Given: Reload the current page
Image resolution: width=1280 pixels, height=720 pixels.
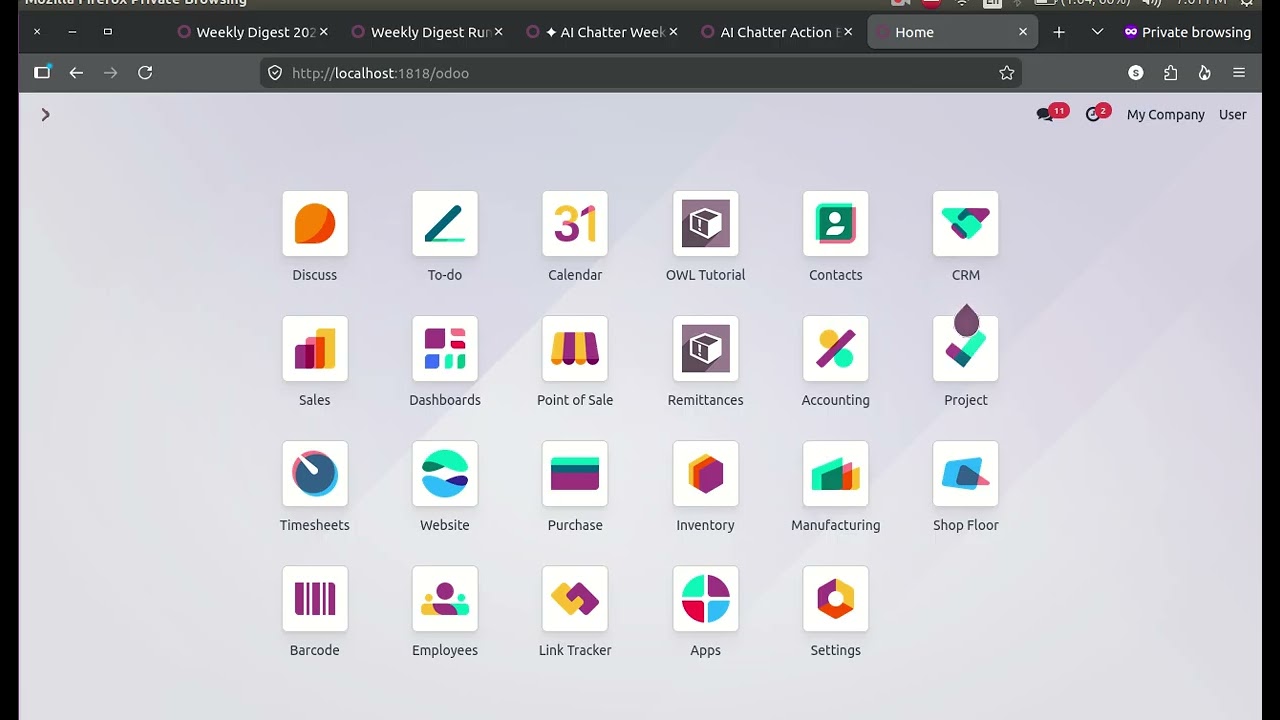Looking at the screenshot, I should coord(145,73).
